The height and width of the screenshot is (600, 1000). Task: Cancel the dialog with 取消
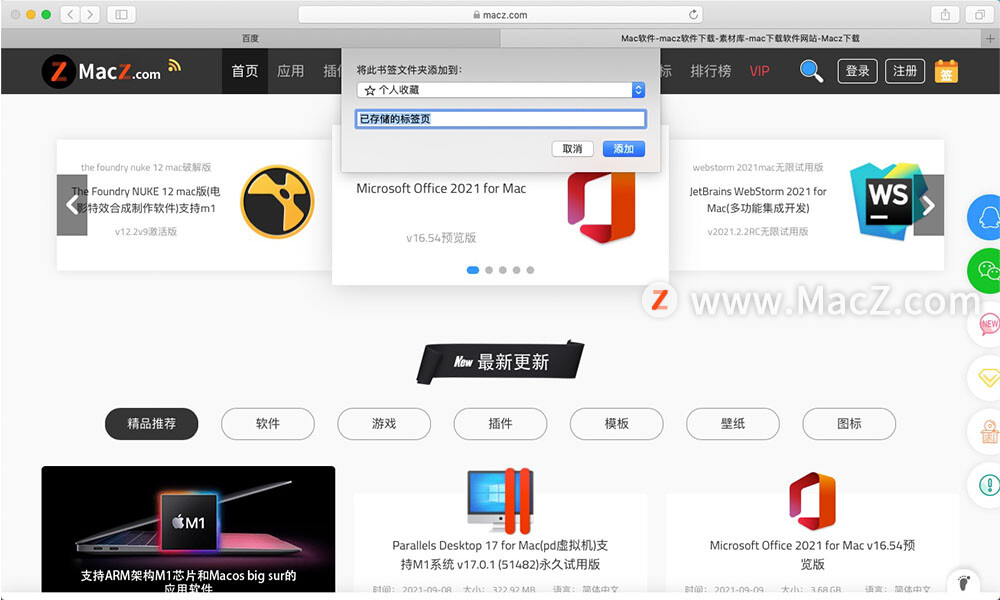point(572,149)
